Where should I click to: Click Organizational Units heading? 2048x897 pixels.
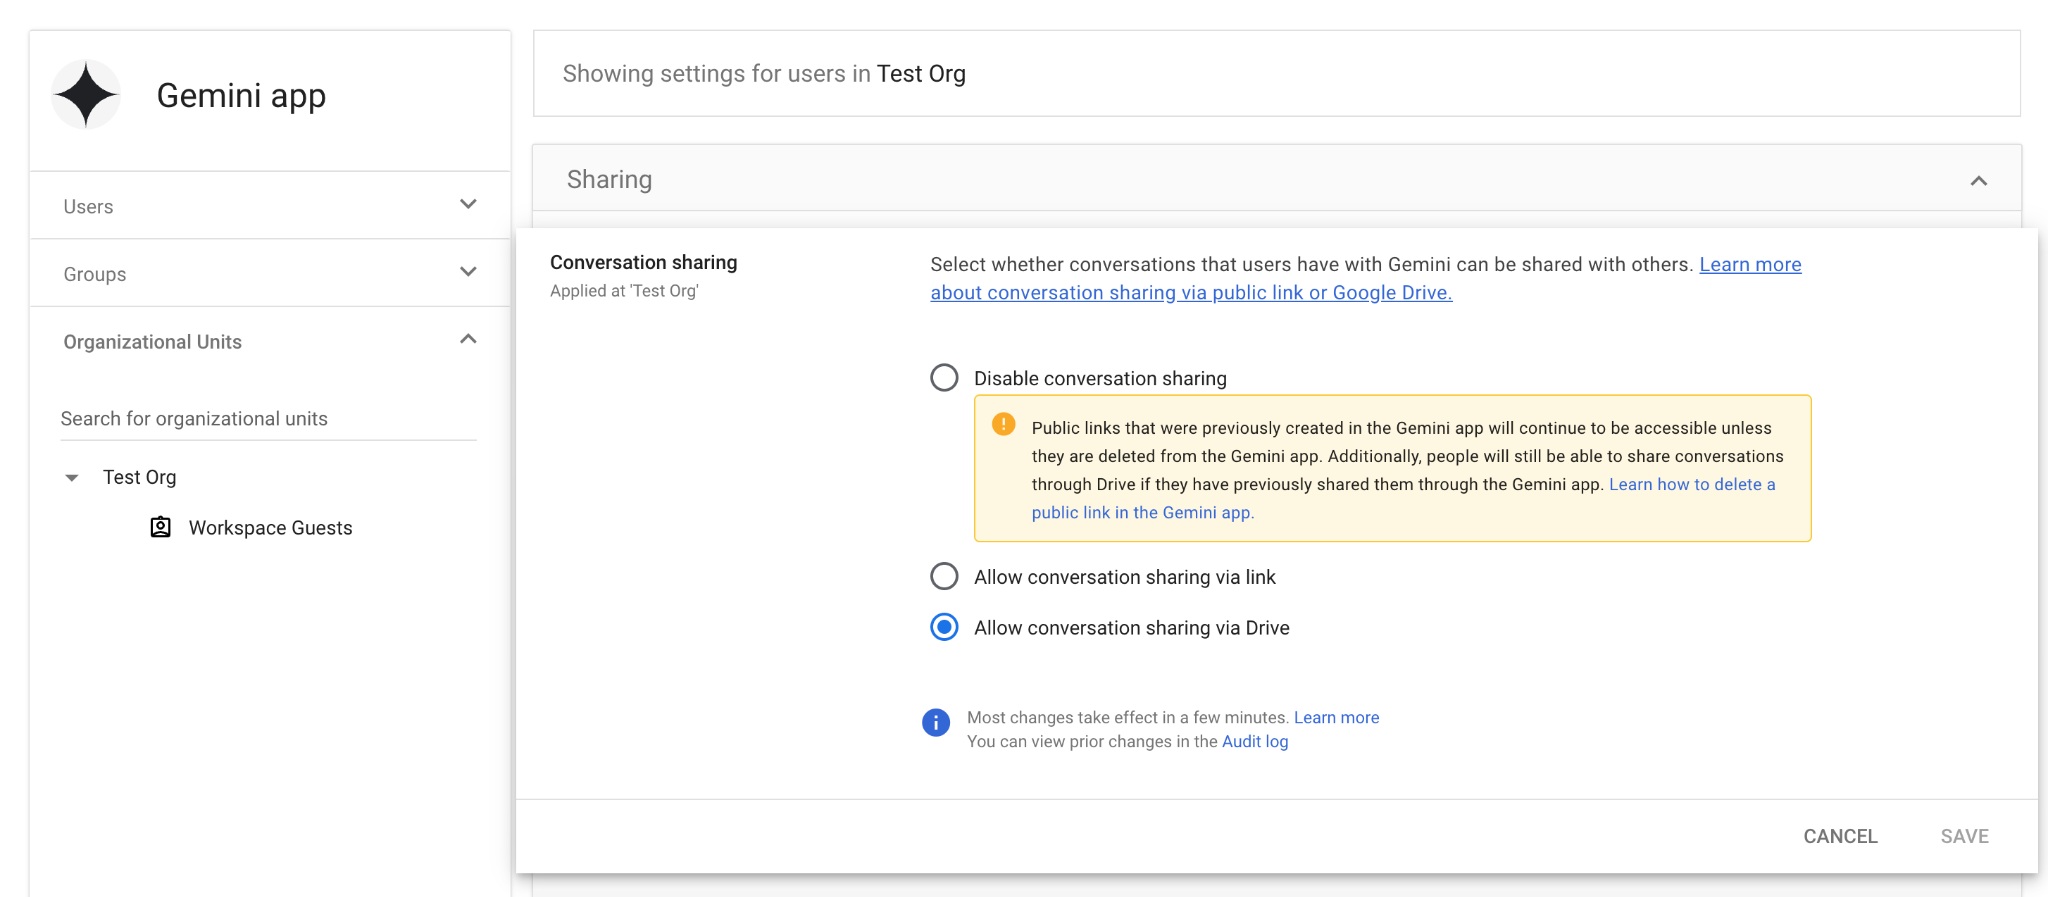(x=153, y=342)
